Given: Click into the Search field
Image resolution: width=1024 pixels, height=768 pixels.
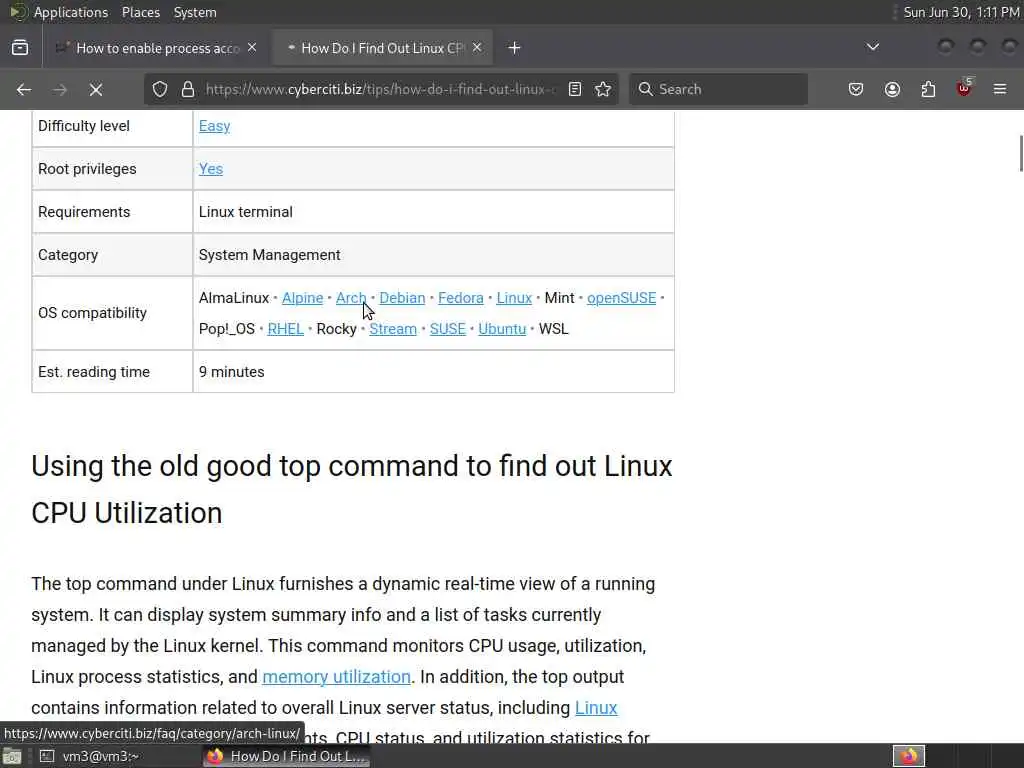Looking at the screenshot, I should [718, 89].
